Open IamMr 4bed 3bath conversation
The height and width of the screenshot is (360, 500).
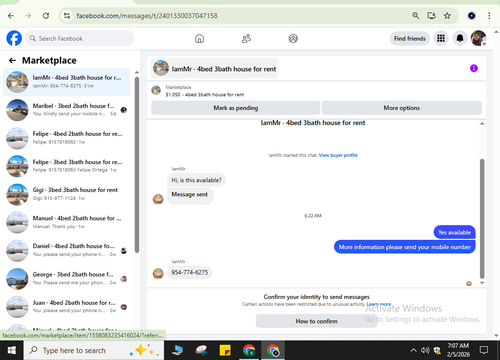(67, 82)
